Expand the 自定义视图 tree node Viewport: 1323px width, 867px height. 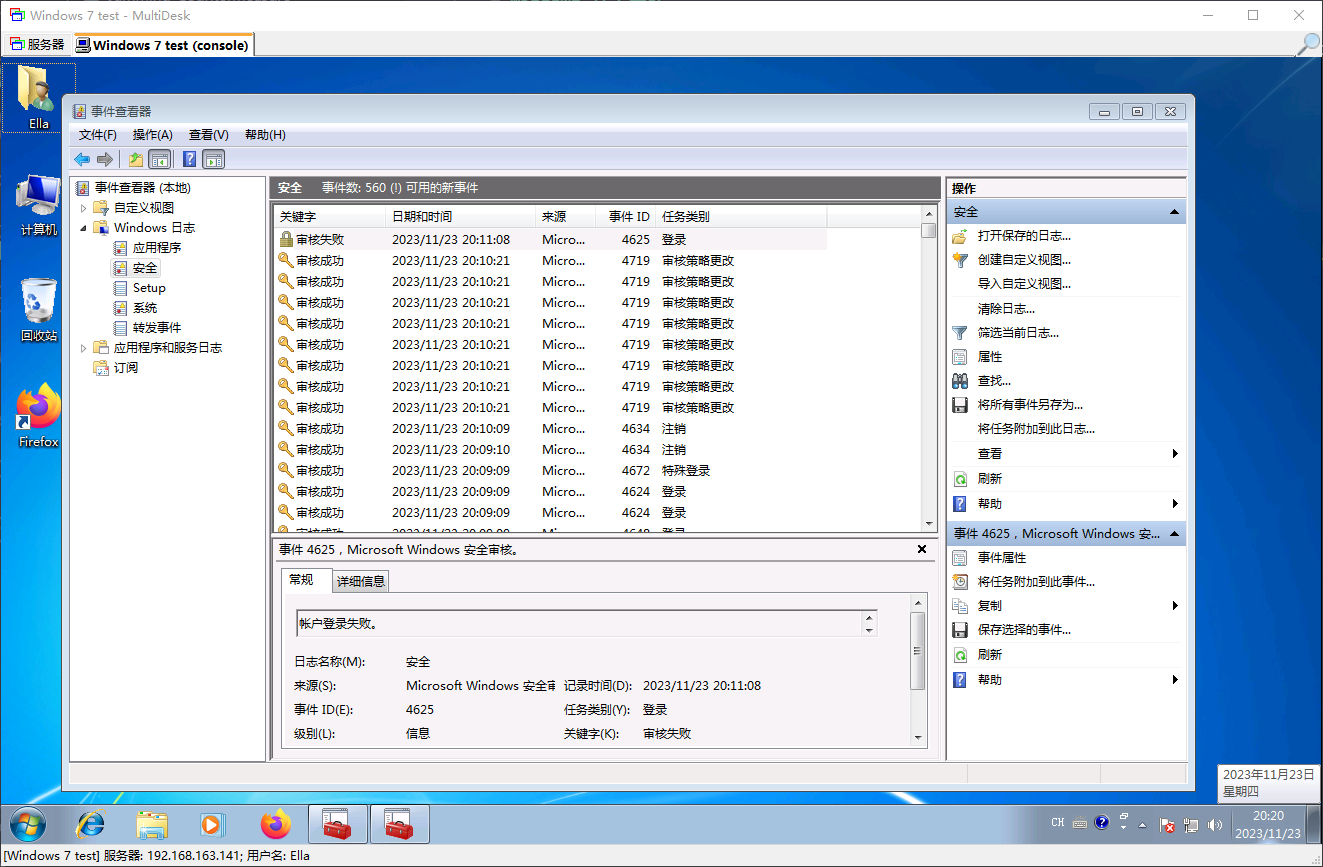83,208
